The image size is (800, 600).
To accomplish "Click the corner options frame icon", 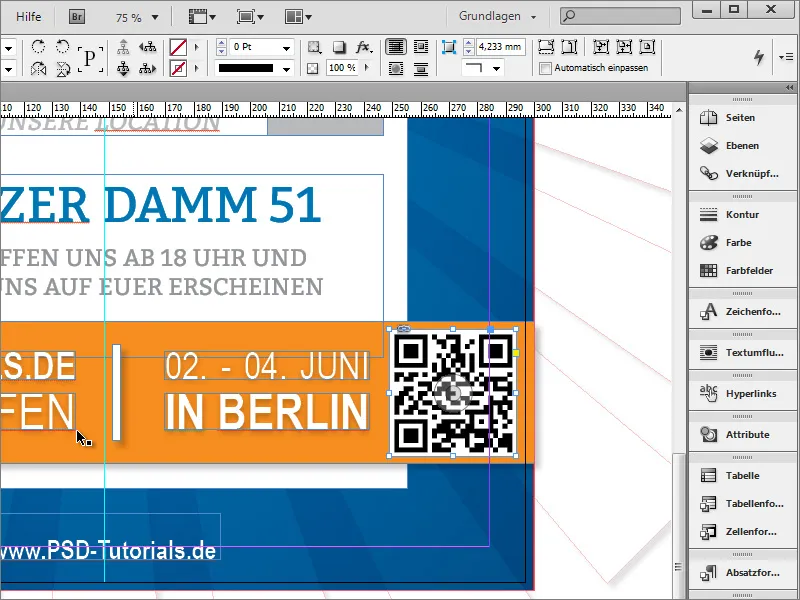I will coord(448,47).
